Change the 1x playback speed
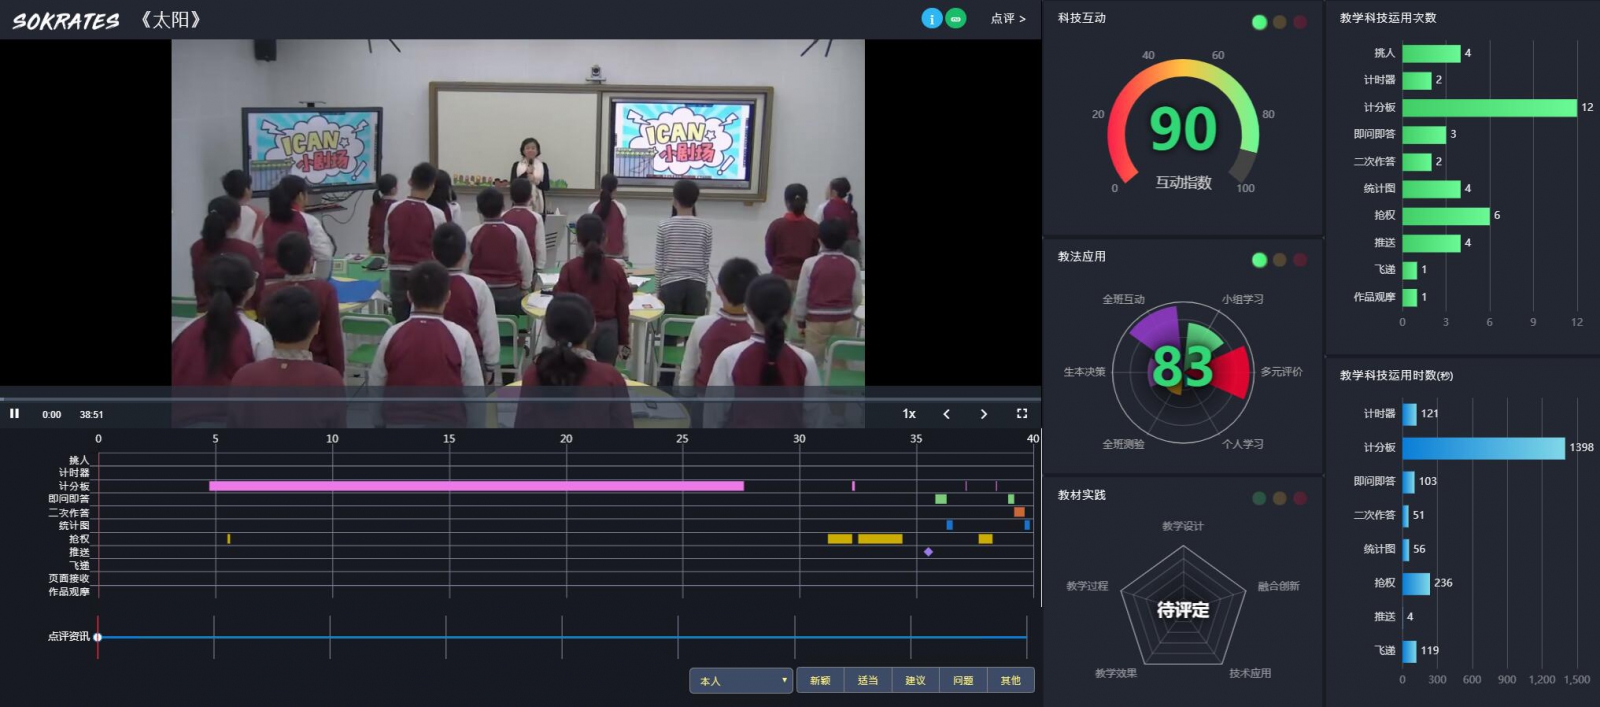Image resolution: width=1600 pixels, height=707 pixels. tap(909, 413)
